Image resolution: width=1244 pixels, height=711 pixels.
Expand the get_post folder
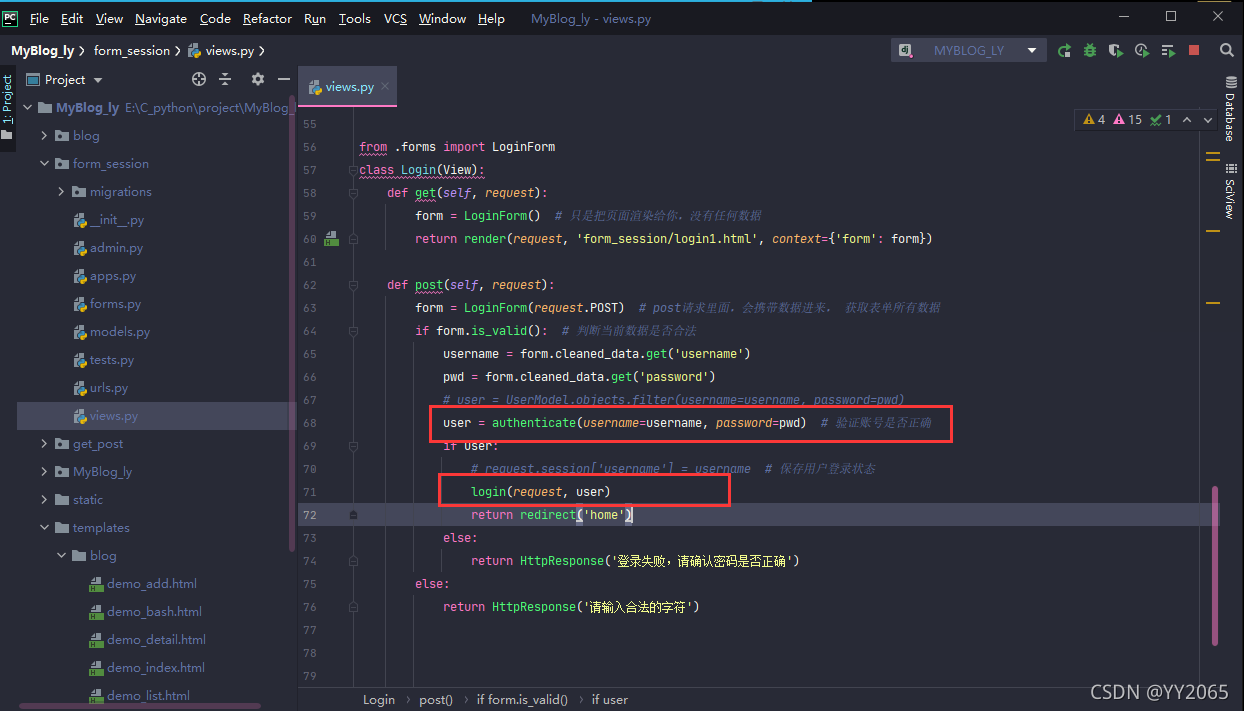(x=44, y=443)
